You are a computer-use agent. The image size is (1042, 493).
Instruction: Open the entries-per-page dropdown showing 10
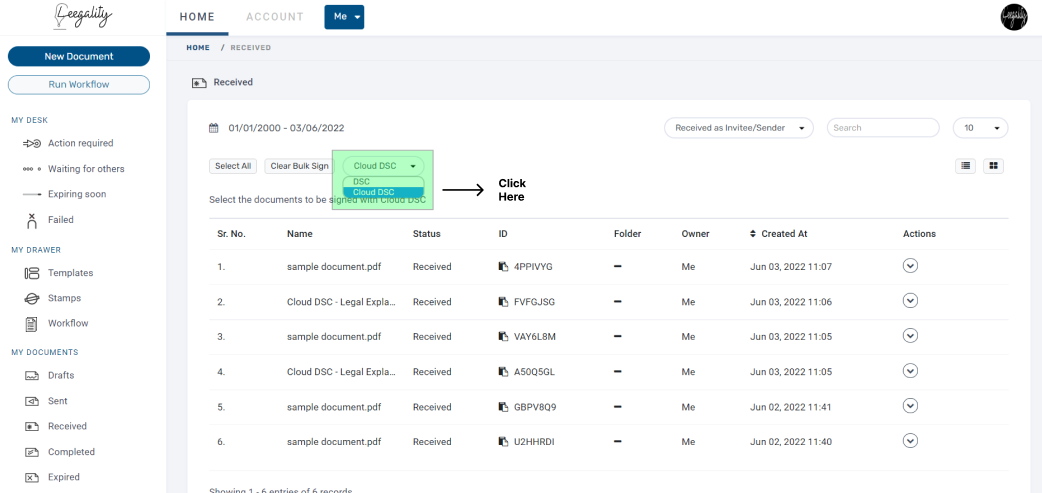[x=981, y=128]
